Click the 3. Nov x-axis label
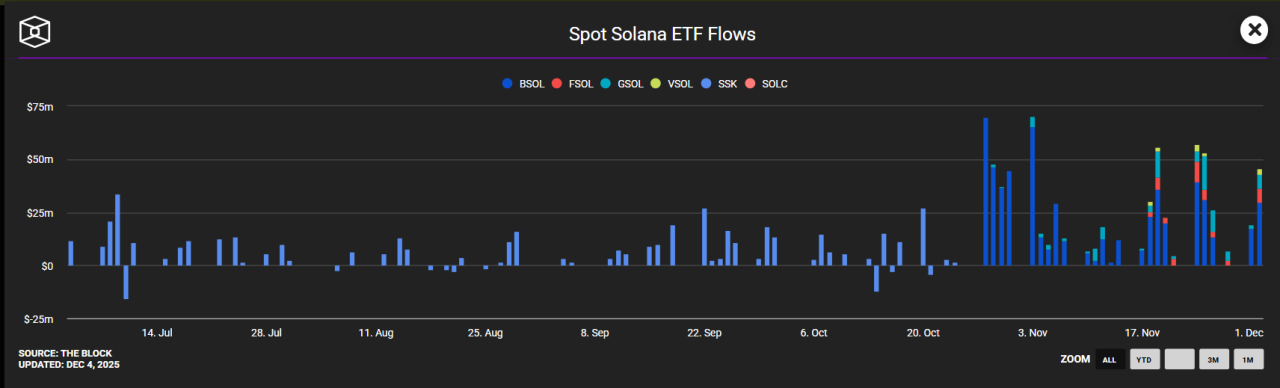The image size is (1280, 388). (x=1033, y=332)
